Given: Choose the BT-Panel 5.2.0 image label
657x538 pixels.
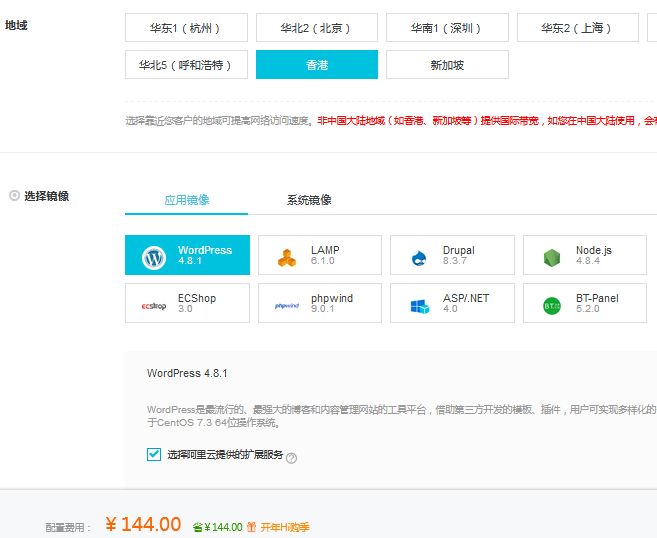Looking at the screenshot, I should [597, 303].
